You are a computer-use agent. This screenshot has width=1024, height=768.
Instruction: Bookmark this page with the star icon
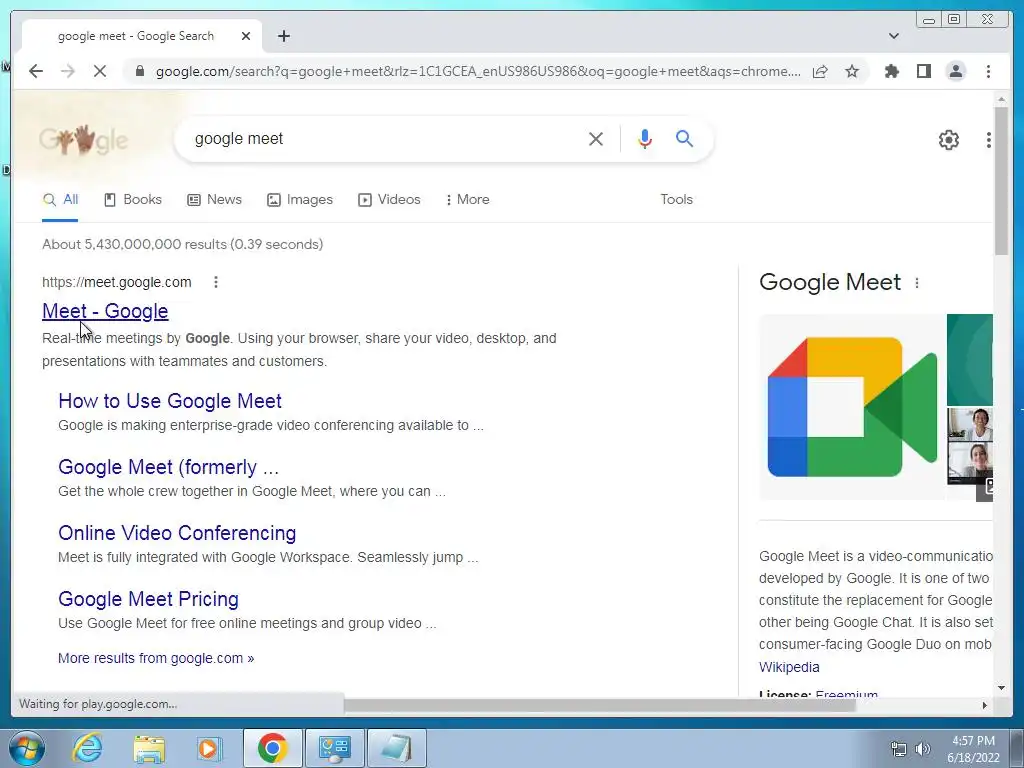coord(852,71)
